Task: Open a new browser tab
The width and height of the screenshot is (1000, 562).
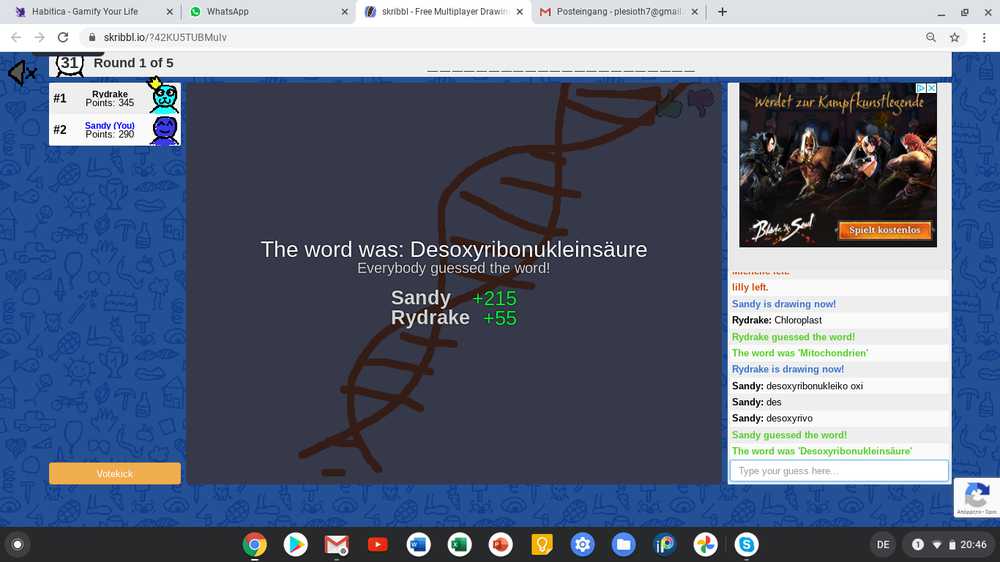Action: (x=722, y=12)
